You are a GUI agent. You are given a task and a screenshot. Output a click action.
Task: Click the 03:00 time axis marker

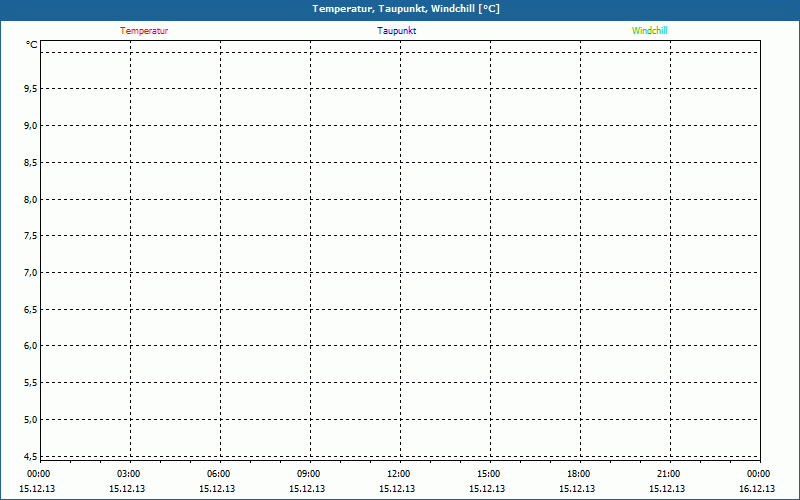[129, 474]
